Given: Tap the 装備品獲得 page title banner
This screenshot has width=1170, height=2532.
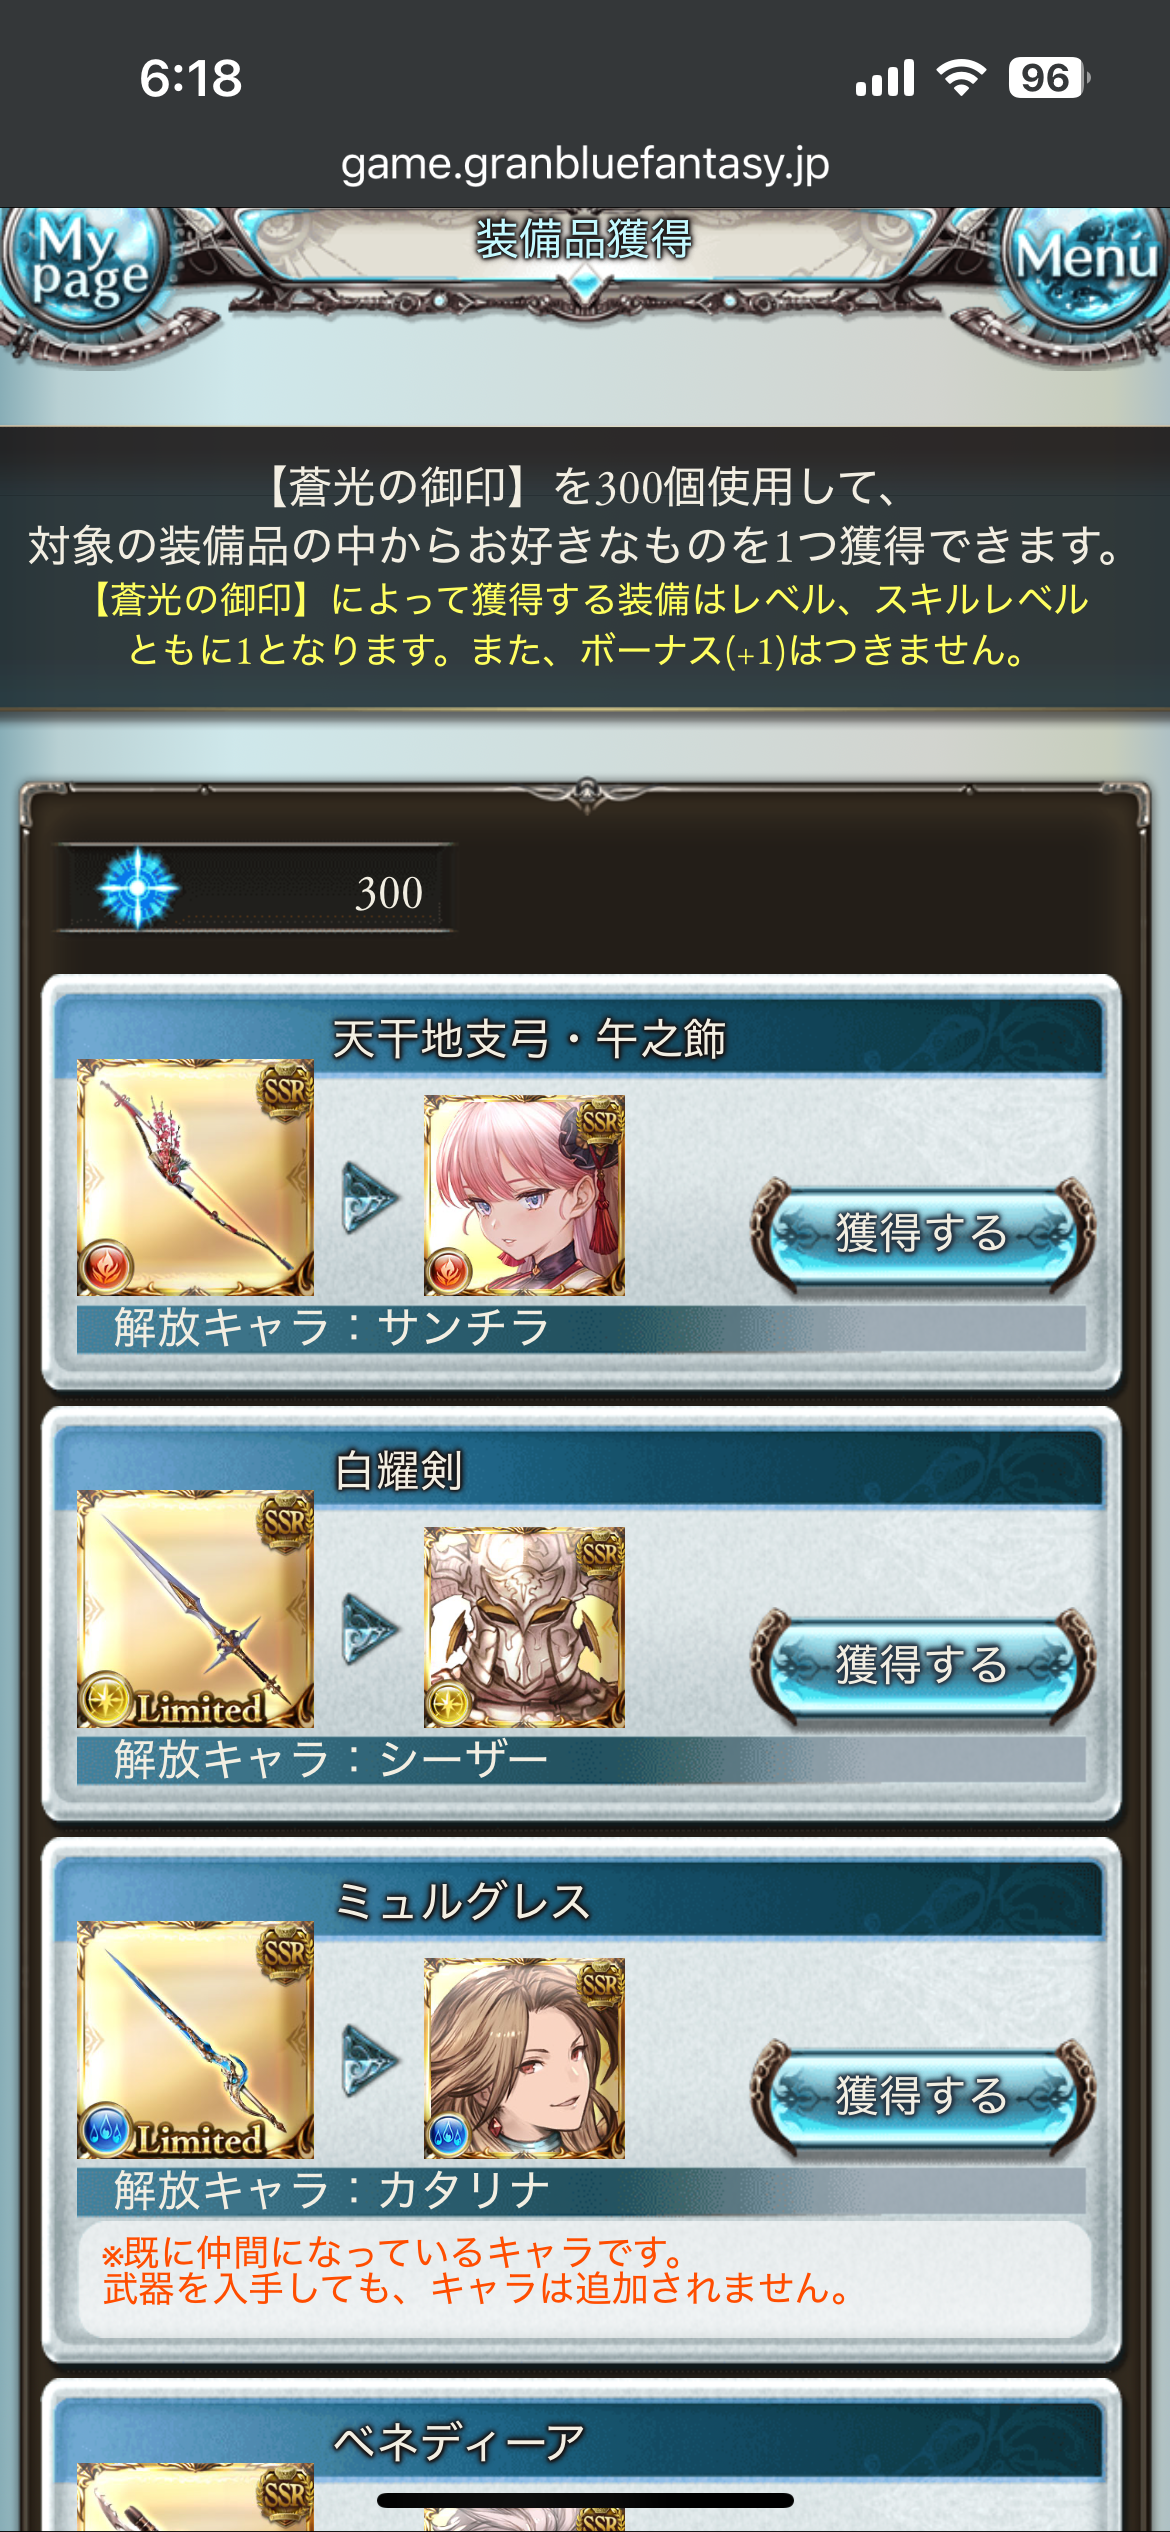Looking at the screenshot, I should click(585, 240).
